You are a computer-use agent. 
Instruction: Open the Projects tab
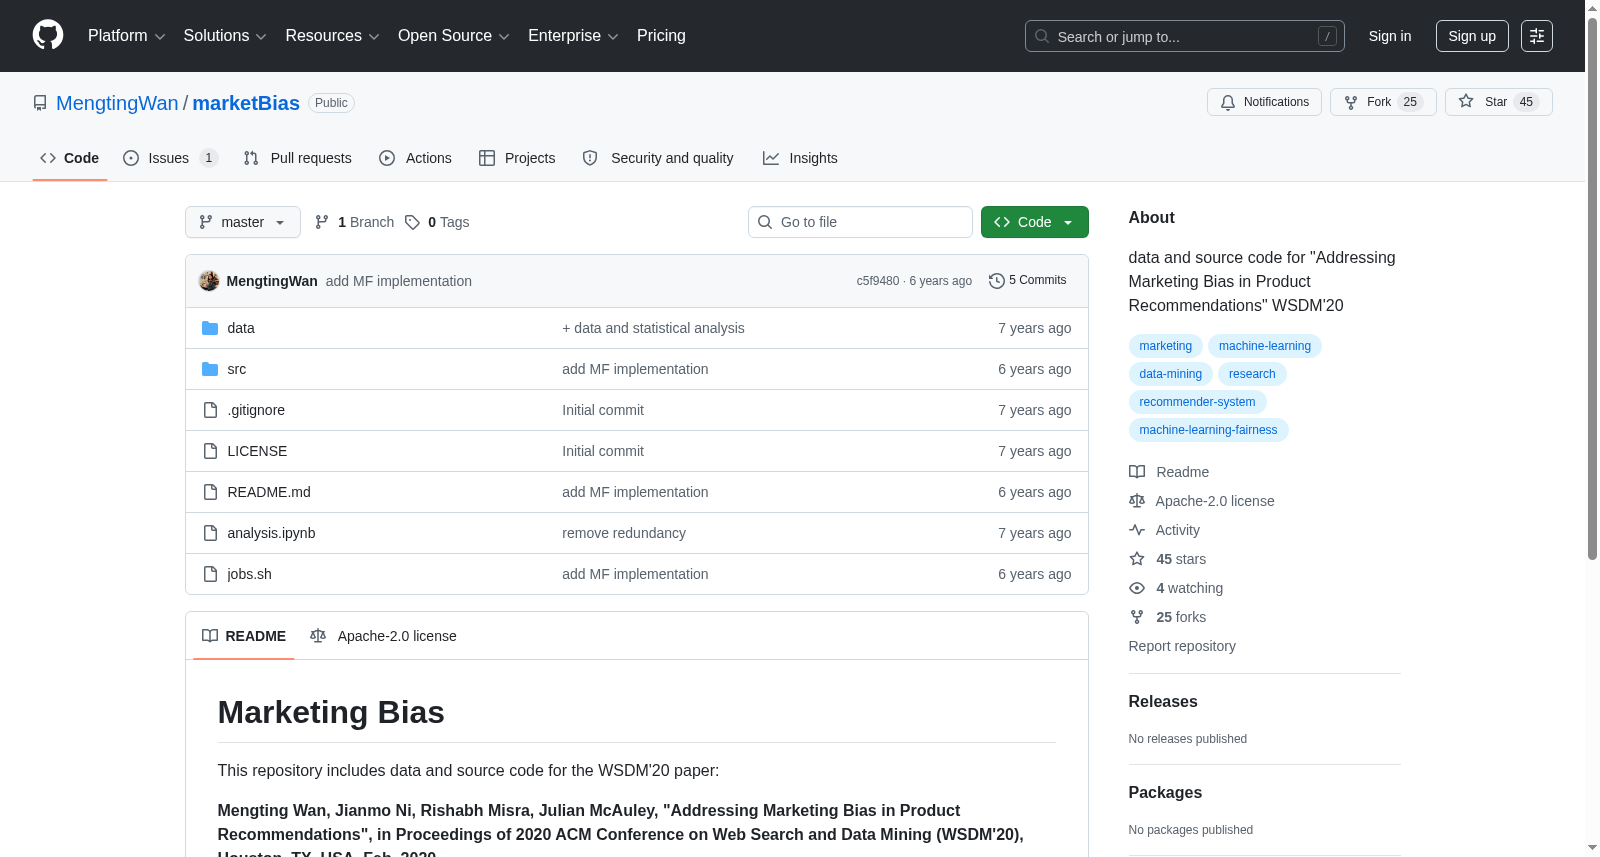(x=517, y=158)
